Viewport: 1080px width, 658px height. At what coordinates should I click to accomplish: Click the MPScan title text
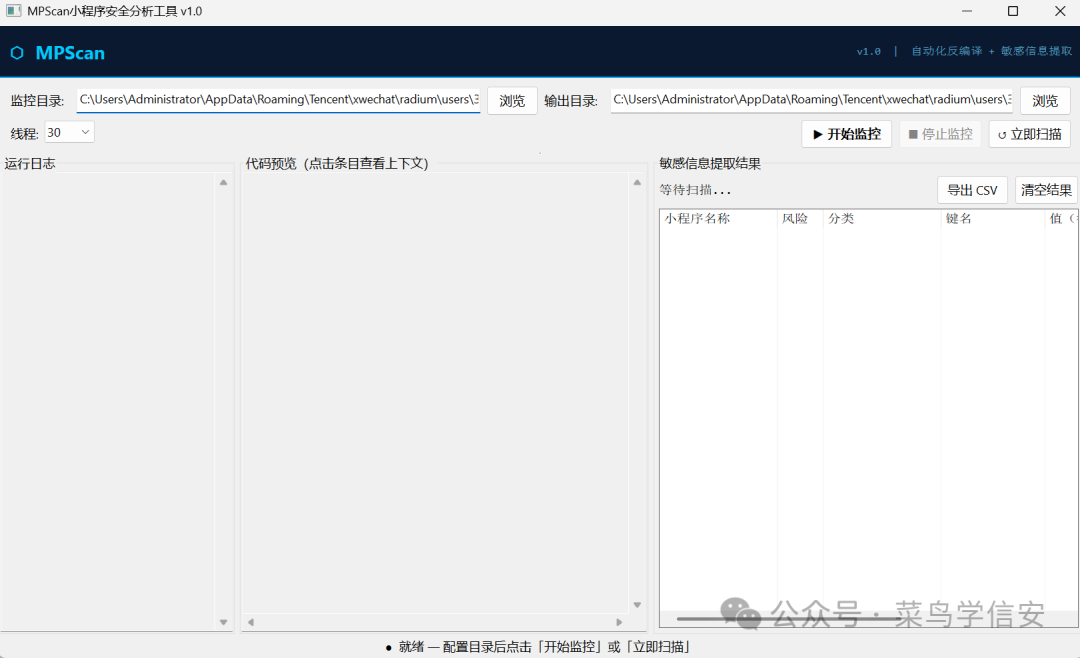(x=70, y=53)
